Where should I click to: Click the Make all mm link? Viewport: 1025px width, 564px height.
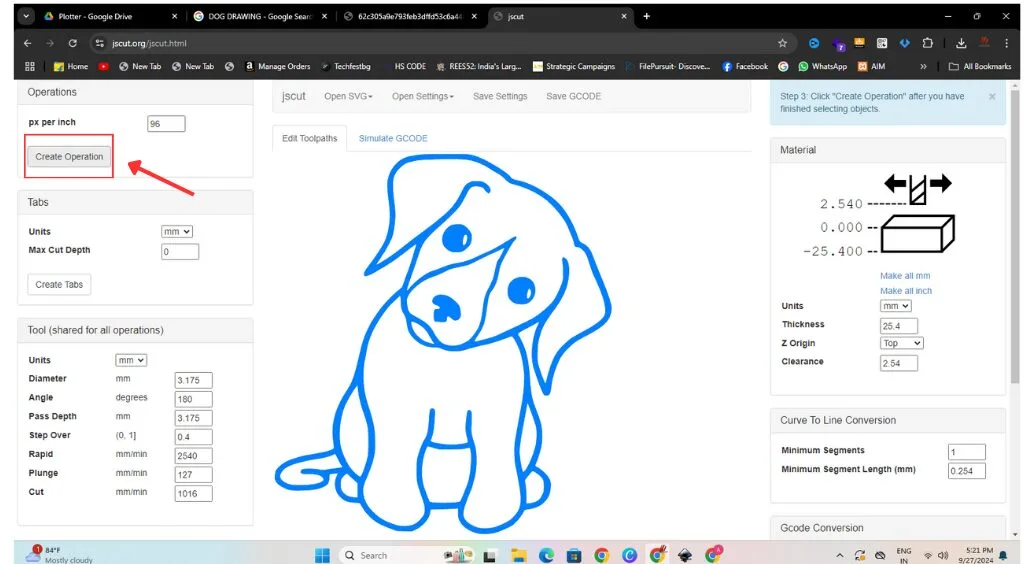905,276
